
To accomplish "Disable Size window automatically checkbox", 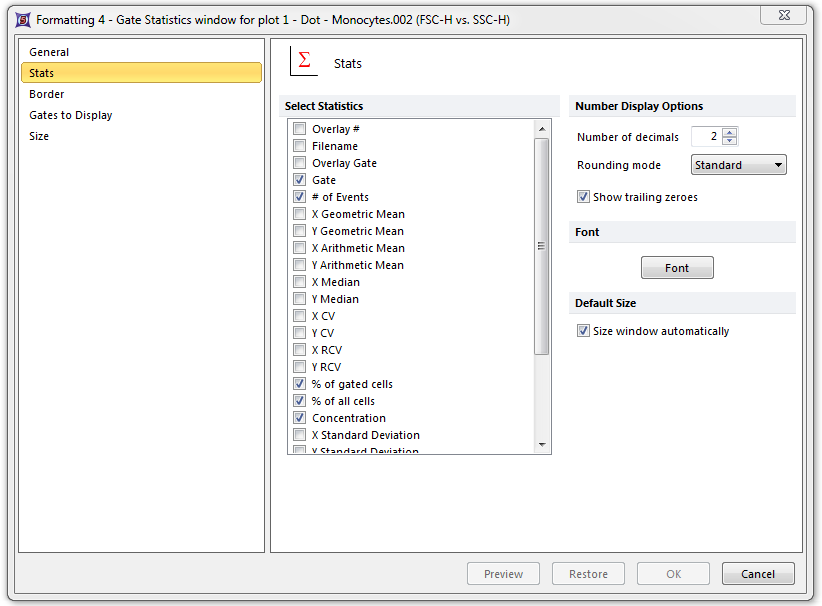I will tap(584, 331).
